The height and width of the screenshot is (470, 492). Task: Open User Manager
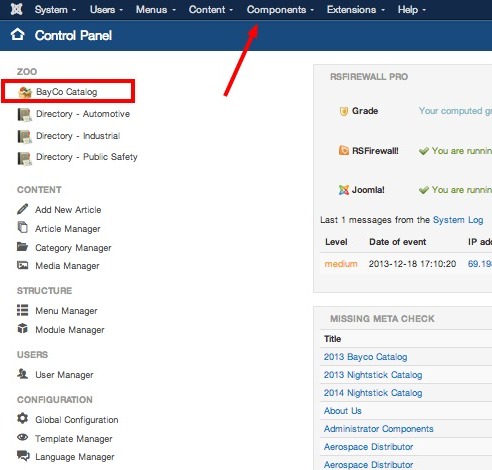64,375
